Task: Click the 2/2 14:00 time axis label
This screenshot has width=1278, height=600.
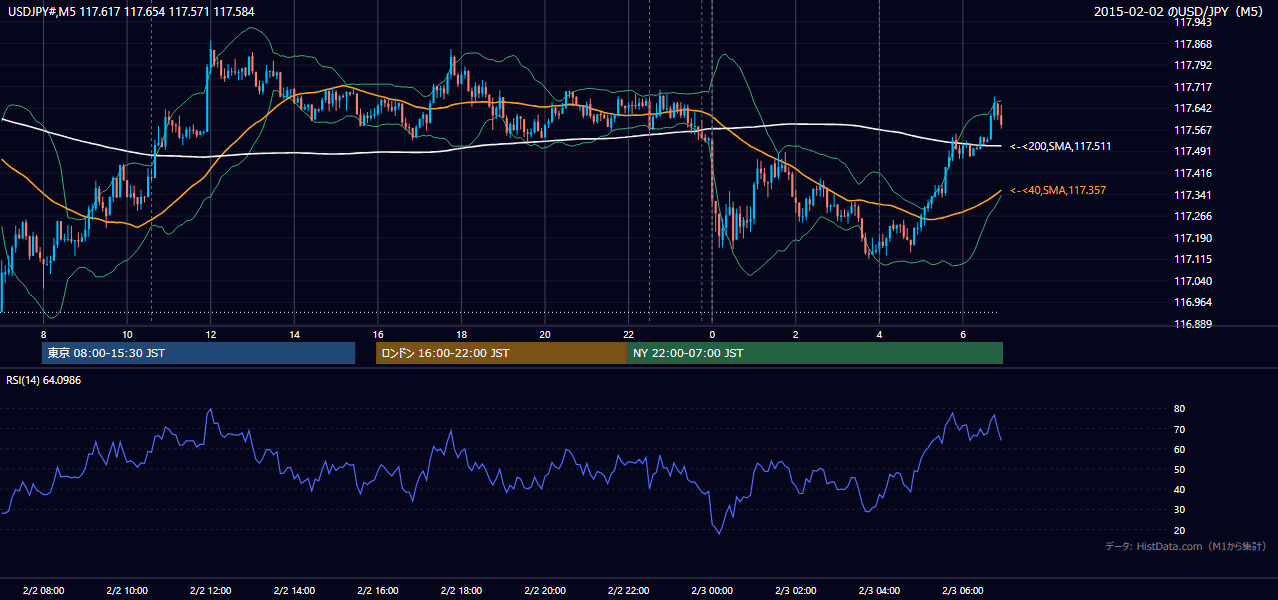Action: 294,591
